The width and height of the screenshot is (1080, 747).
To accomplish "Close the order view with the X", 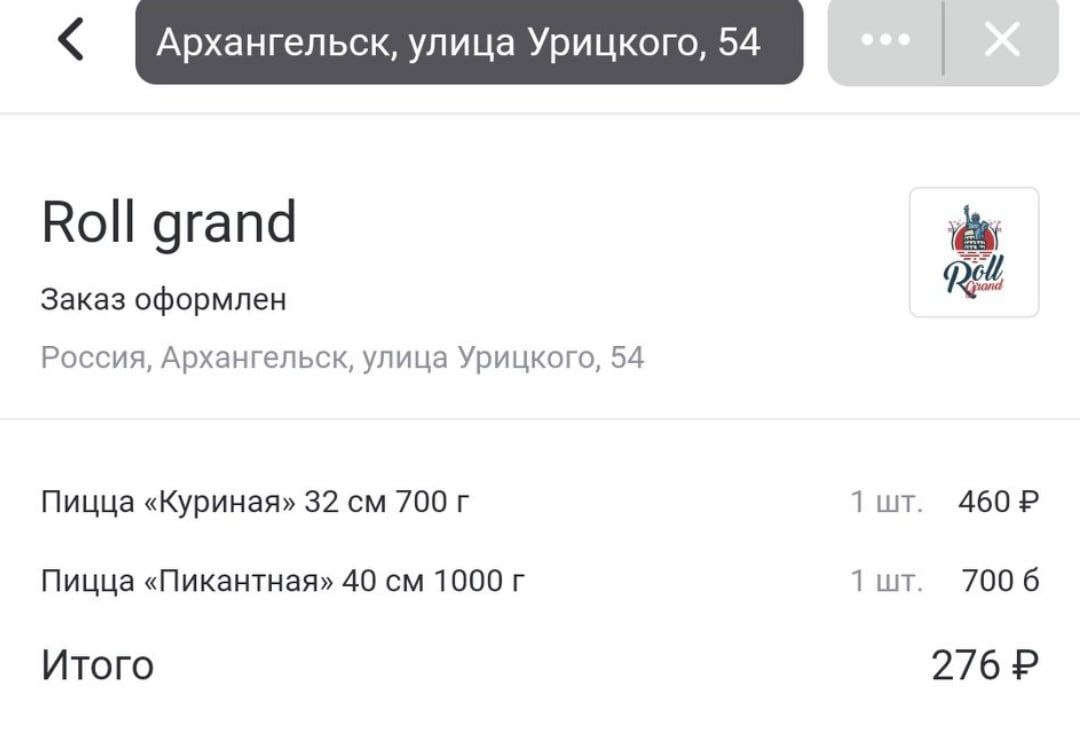I will click(x=1001, y=41).
